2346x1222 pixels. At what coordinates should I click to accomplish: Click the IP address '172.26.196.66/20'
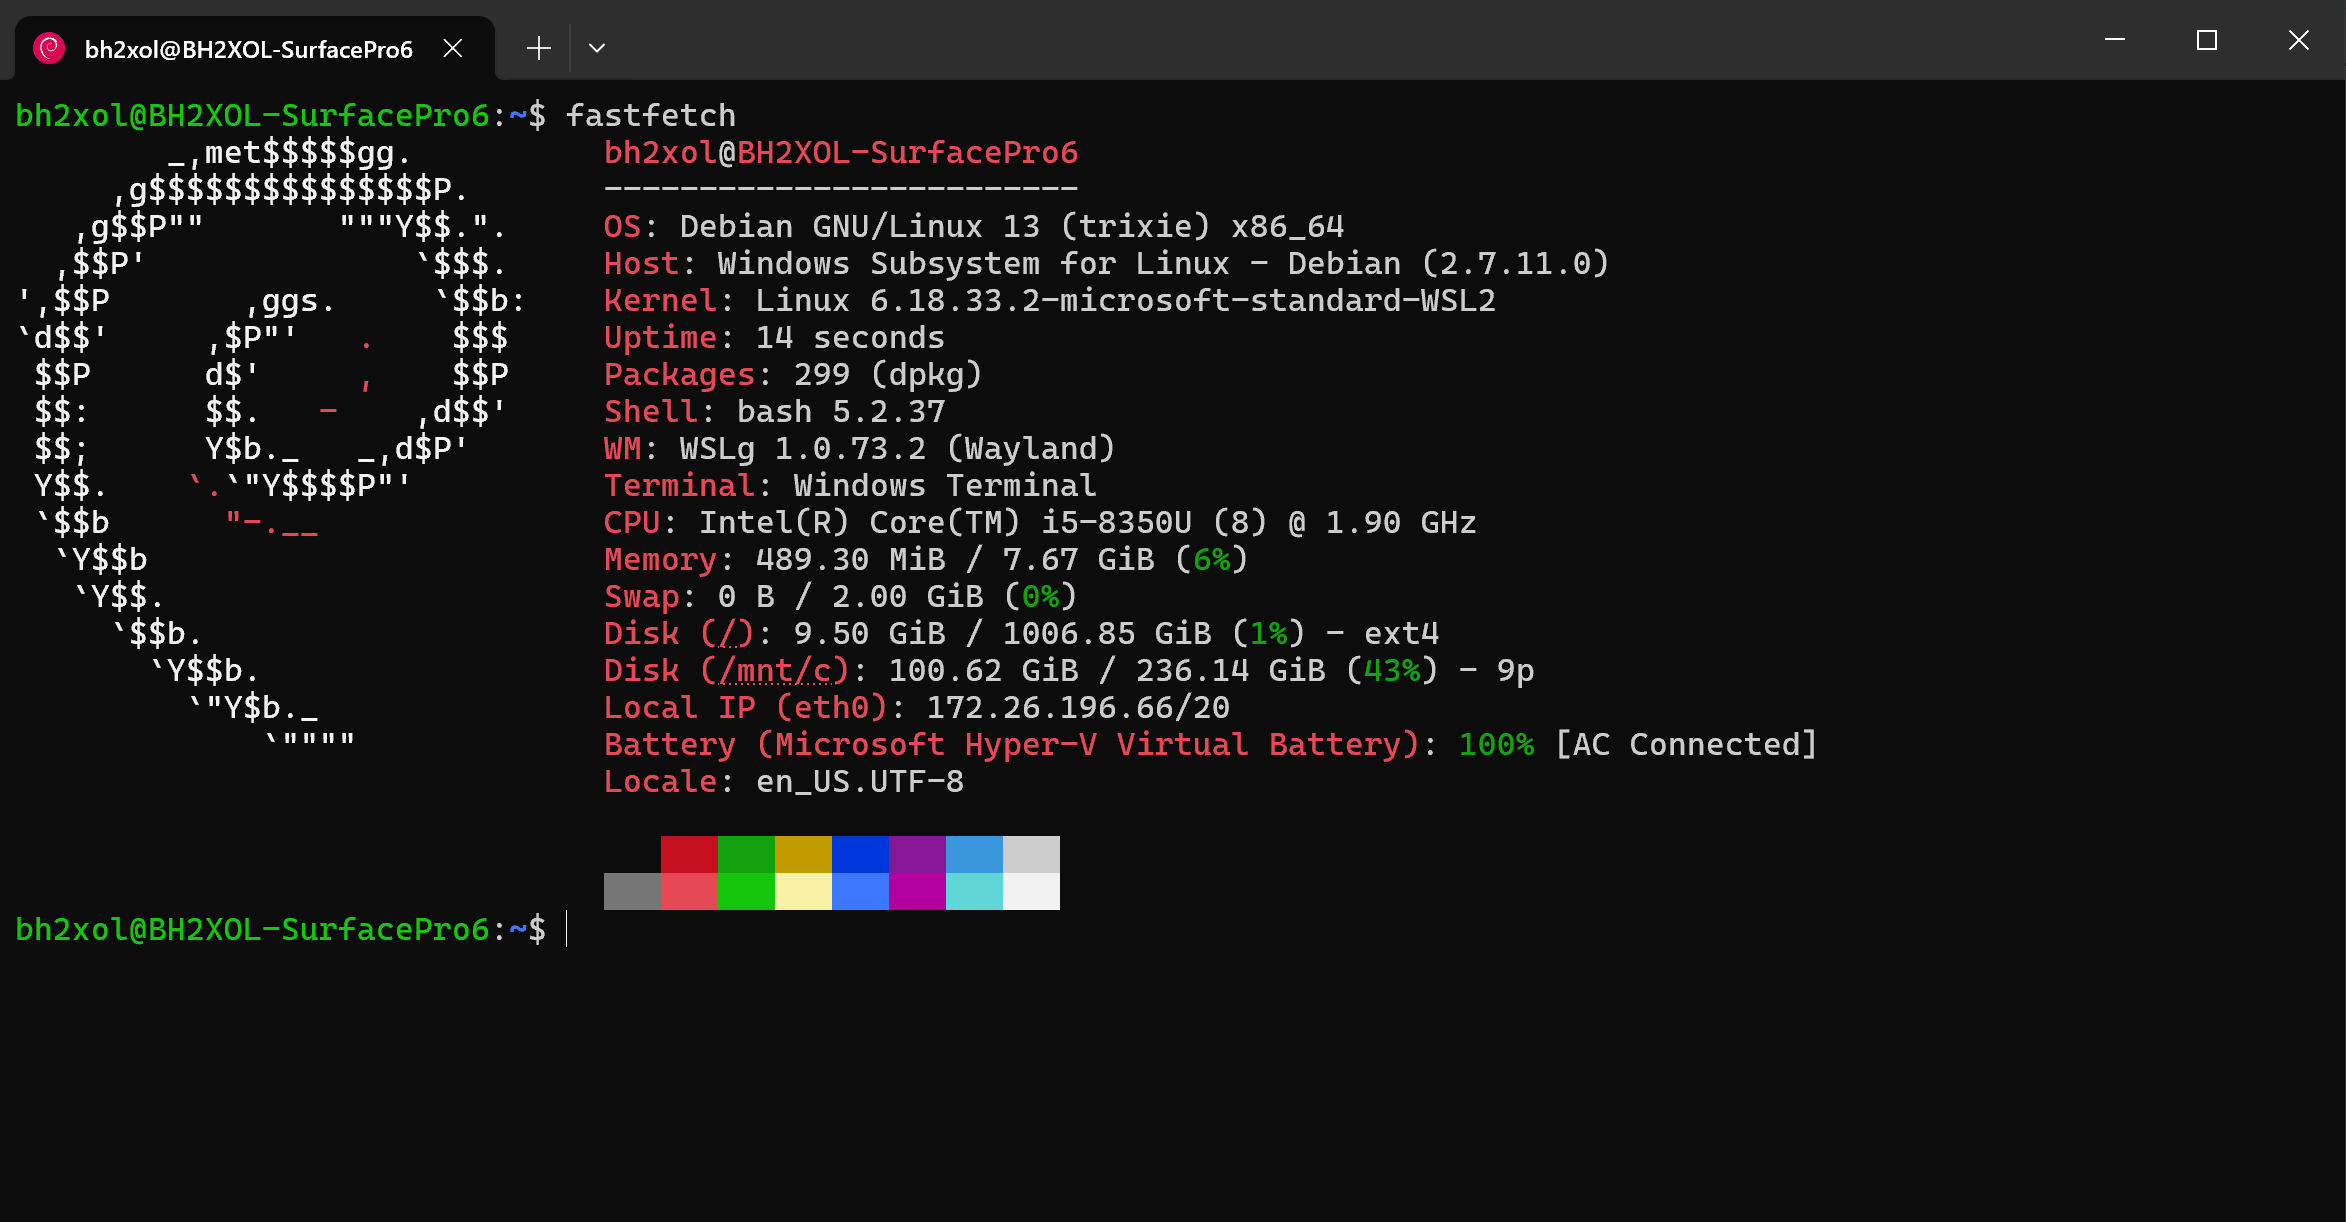point(1078,707)
